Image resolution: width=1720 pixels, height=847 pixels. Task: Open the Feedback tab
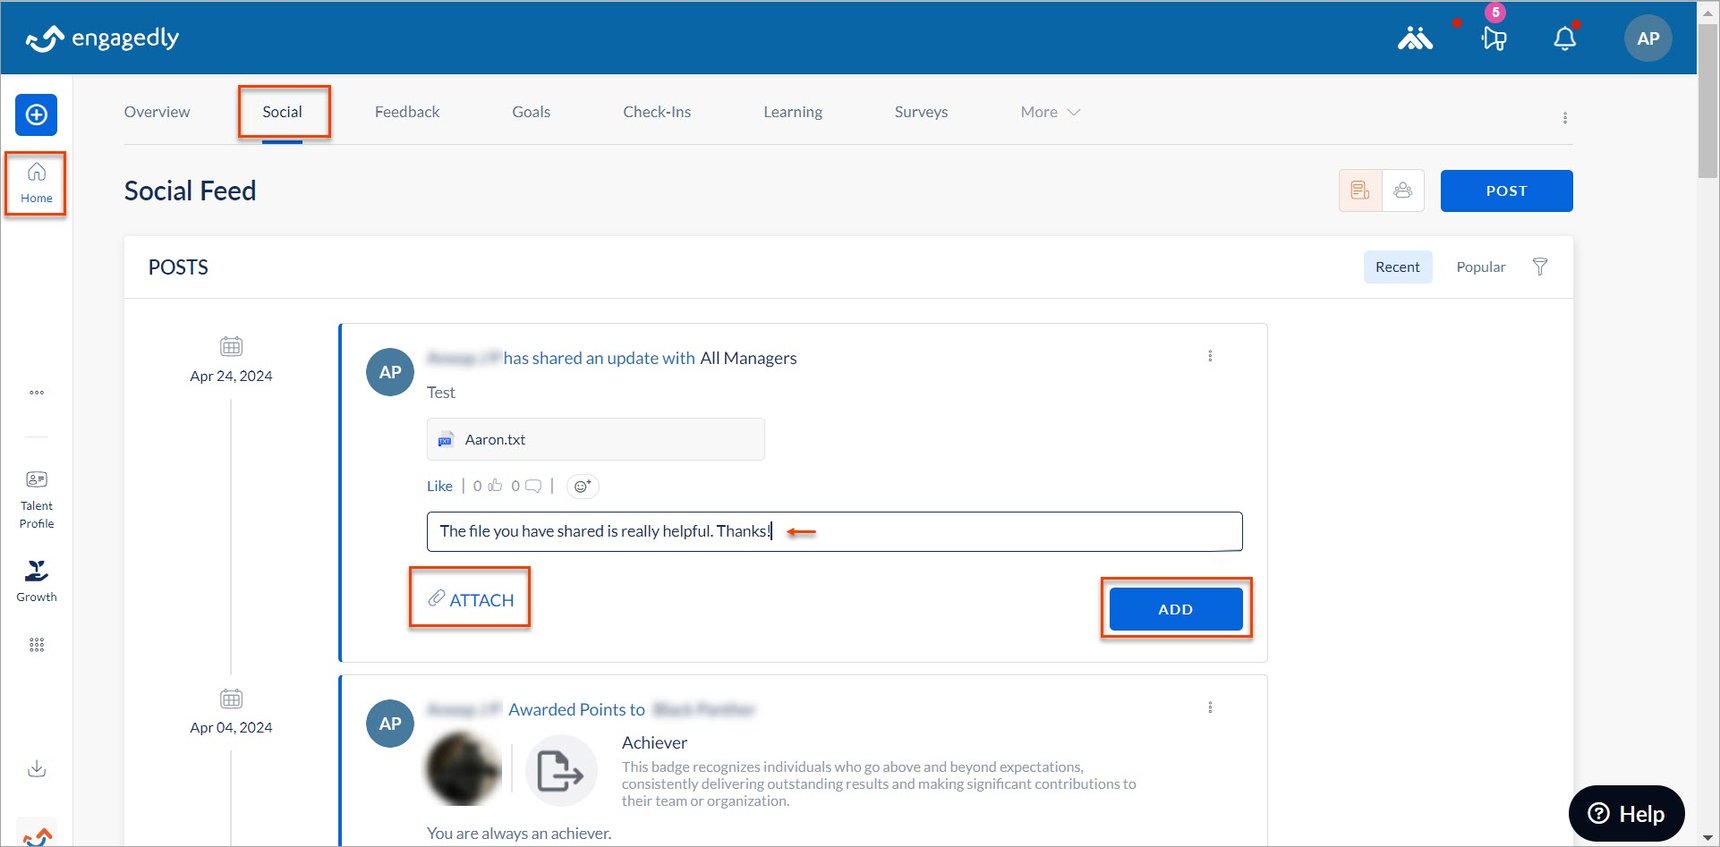pos(407,112)
